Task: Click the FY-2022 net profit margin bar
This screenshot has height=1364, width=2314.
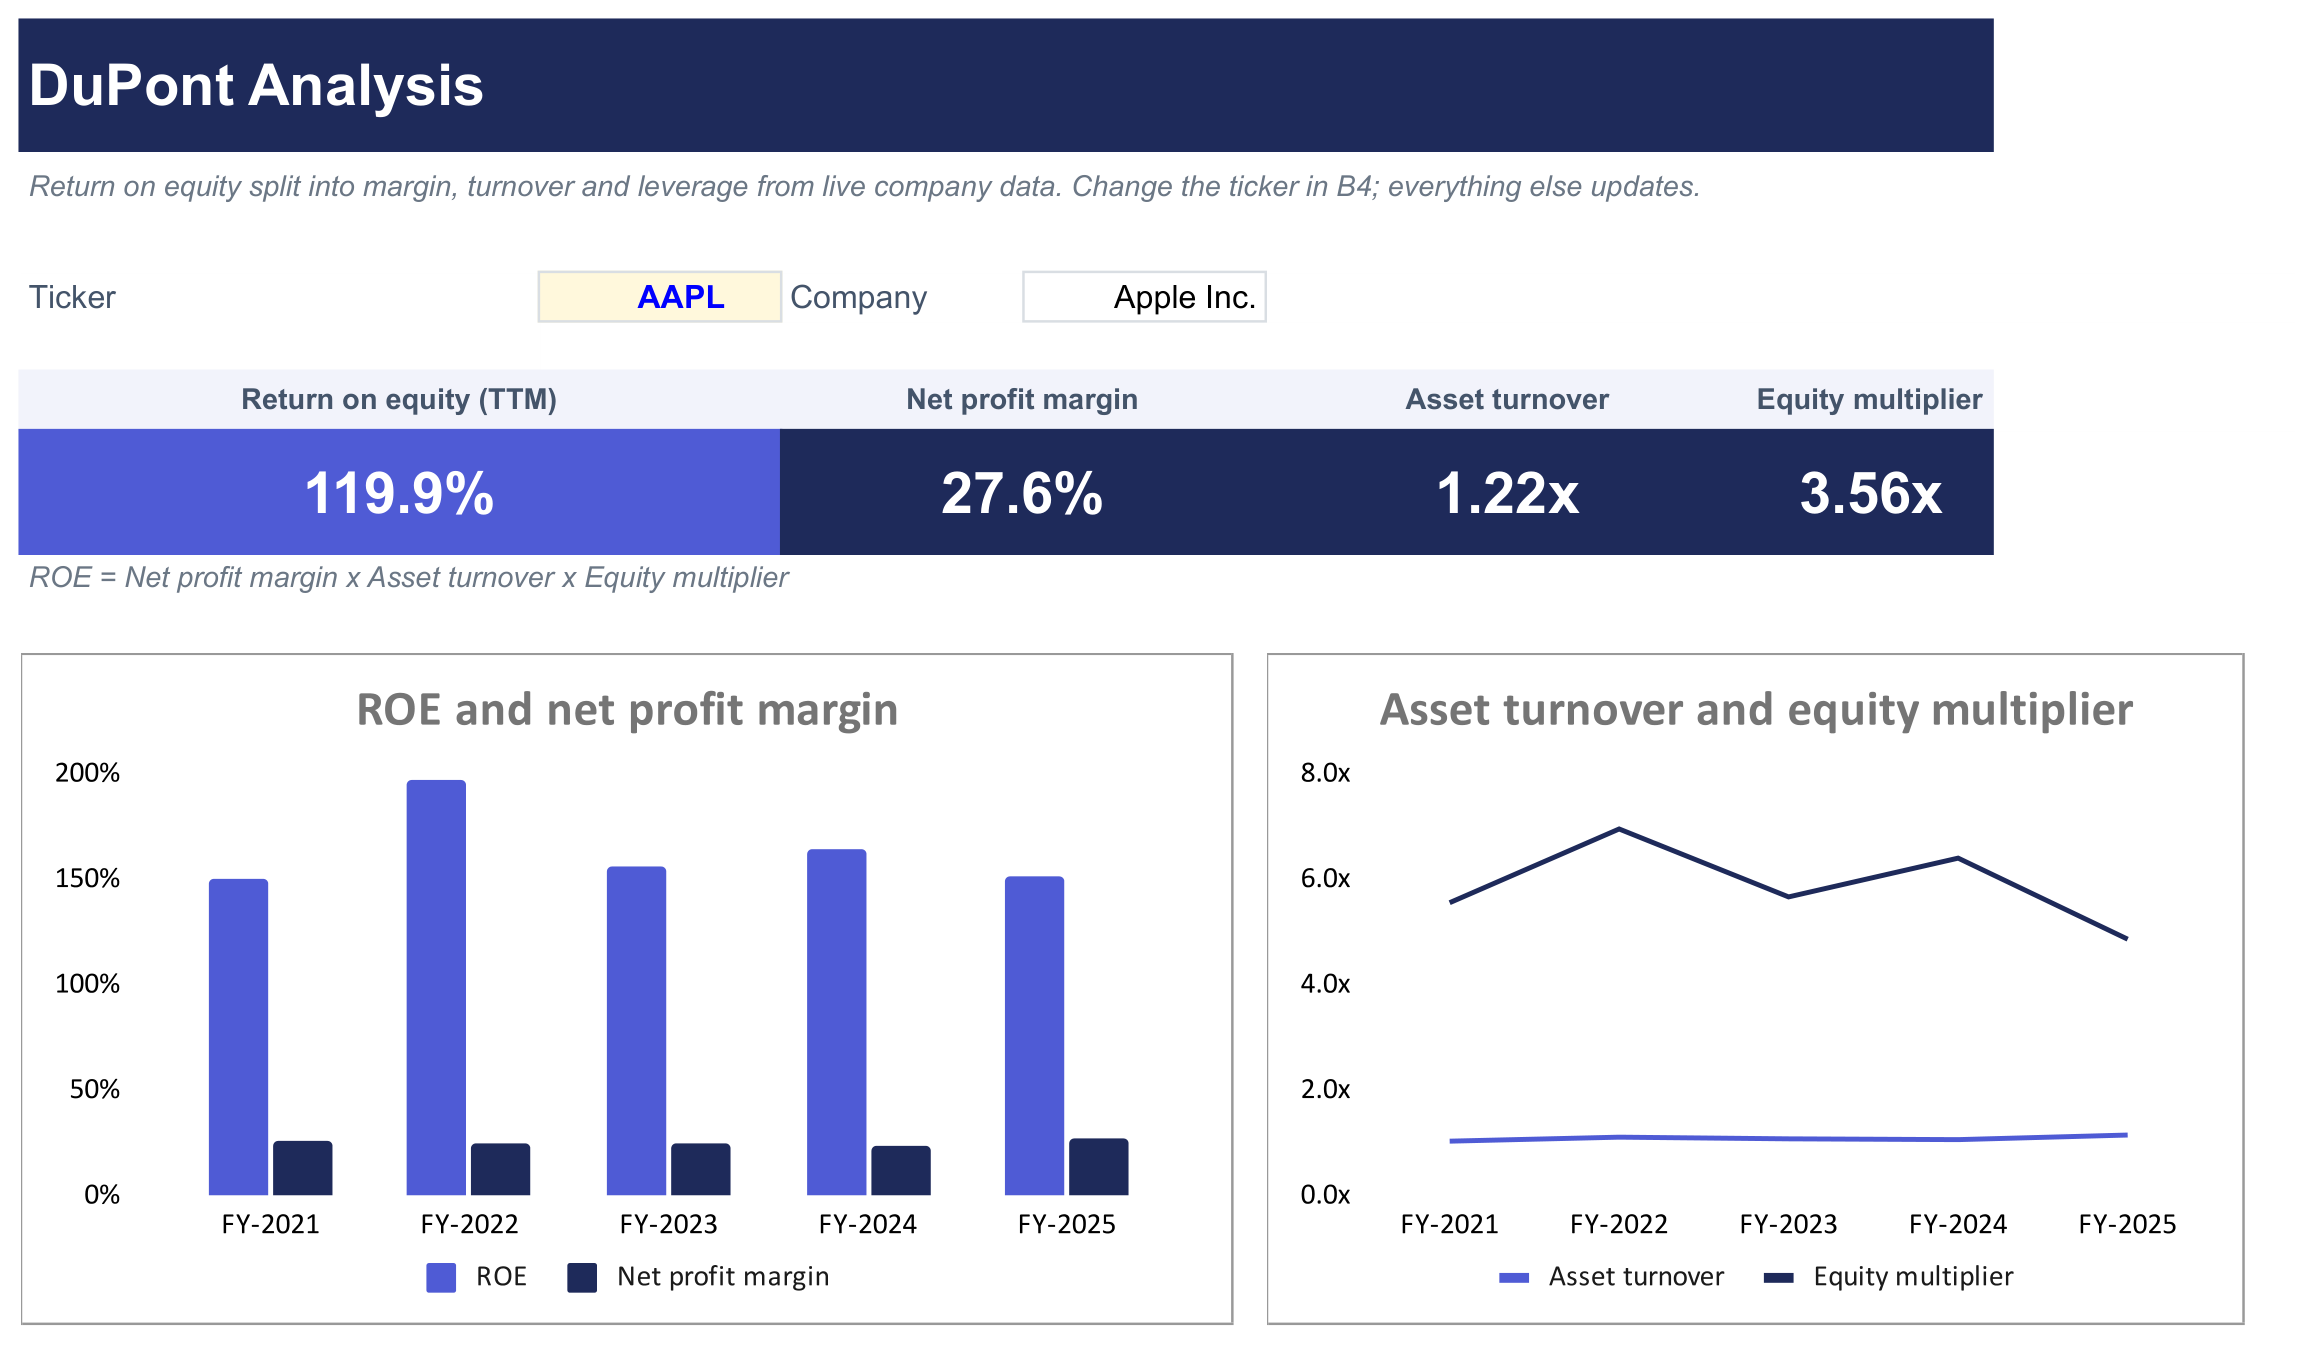Action: (501, 1169)
